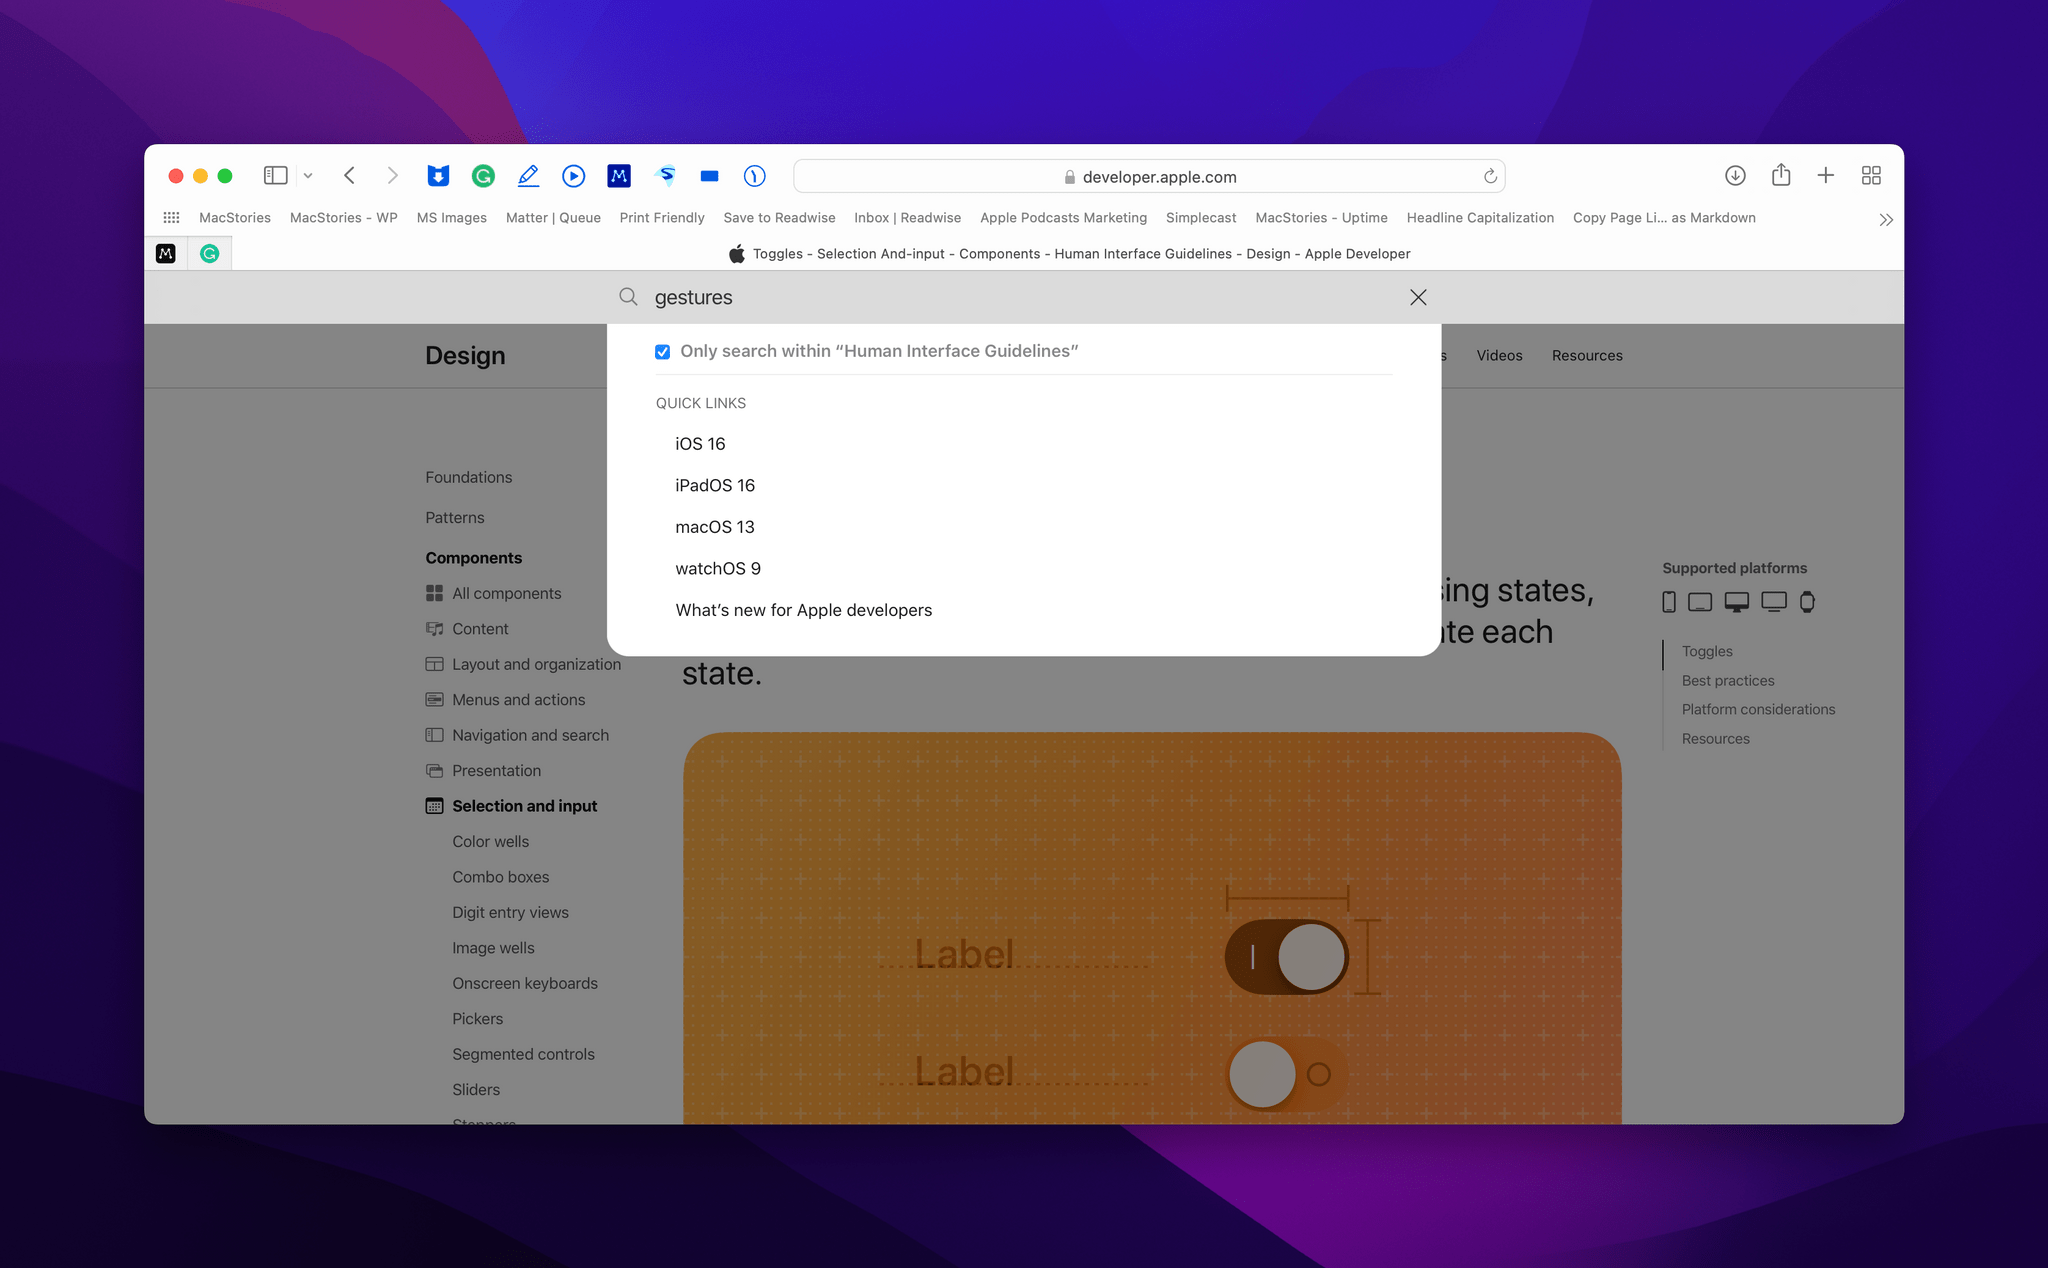Open the watchOS 9 quick link
2048x1268 pixels.
(x=718, y=568)
